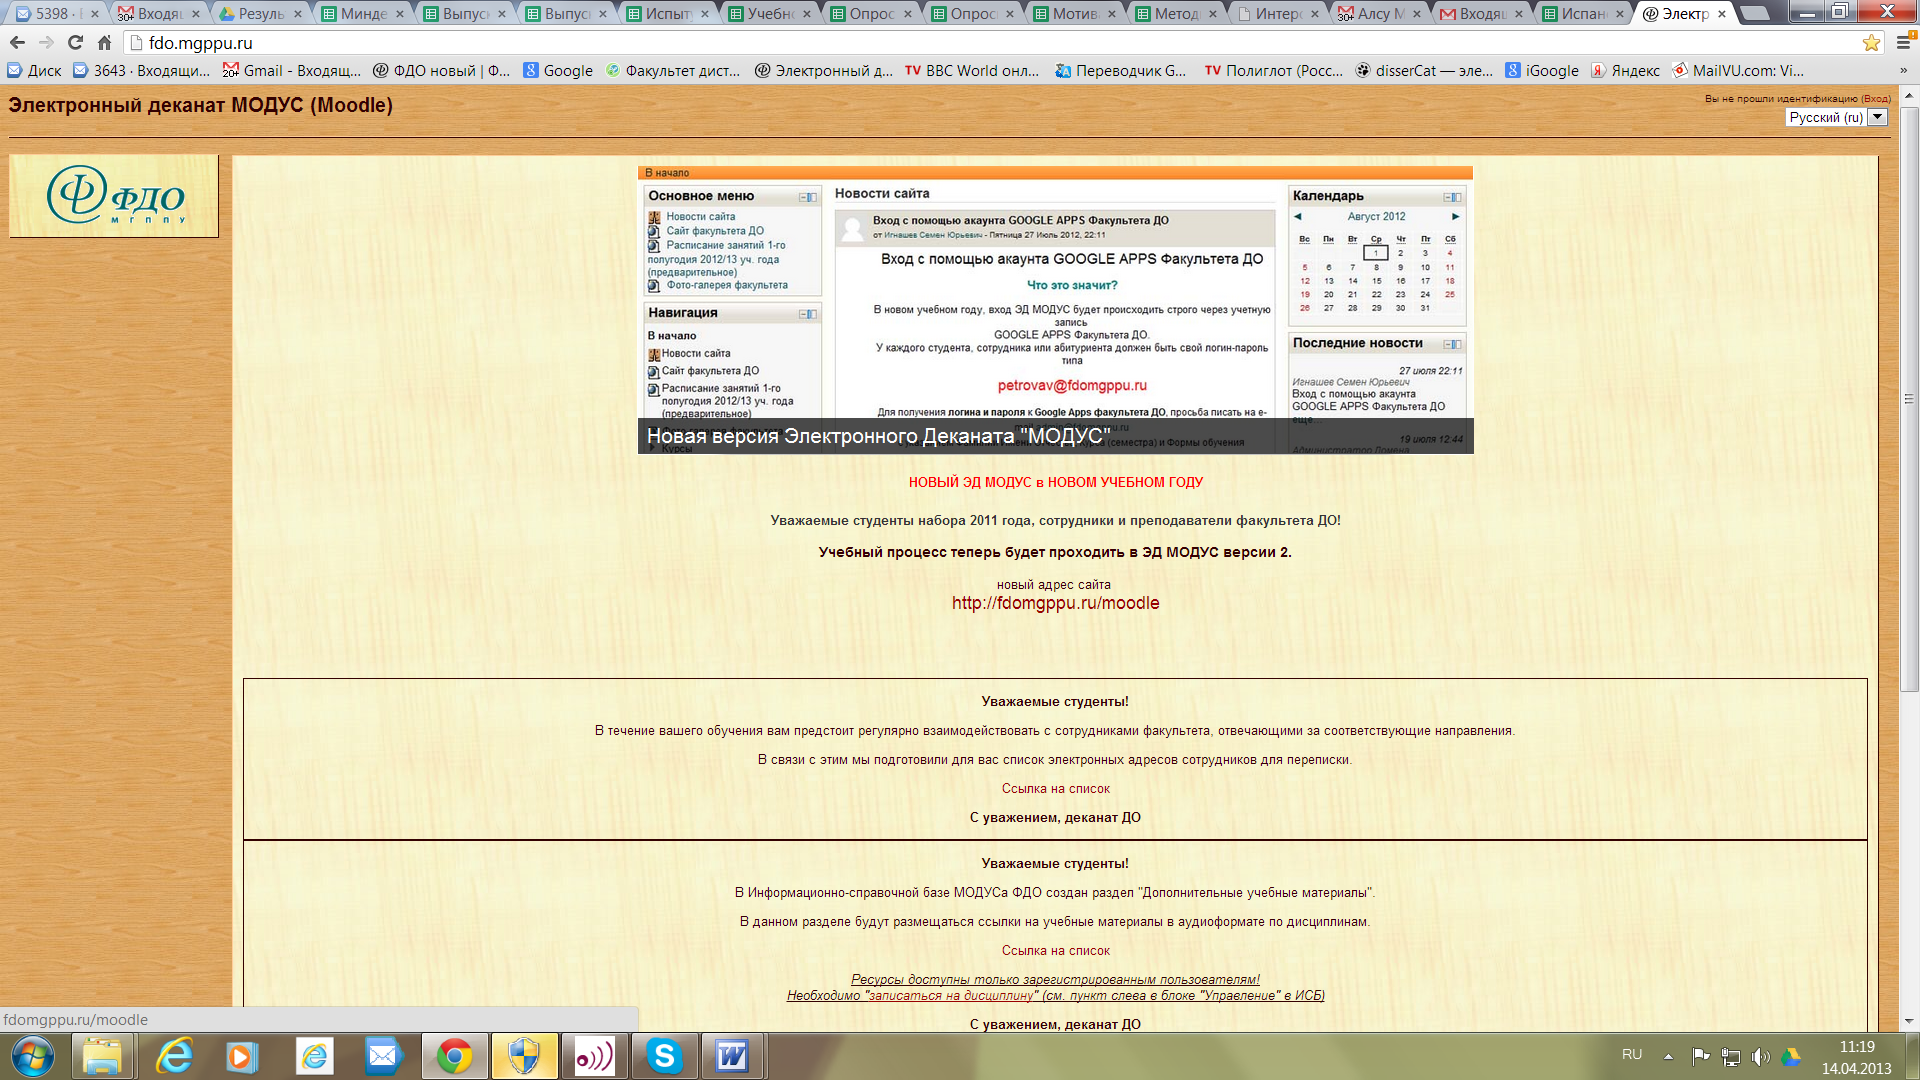Close the active Электр tab

click(x=1721, y=14)
